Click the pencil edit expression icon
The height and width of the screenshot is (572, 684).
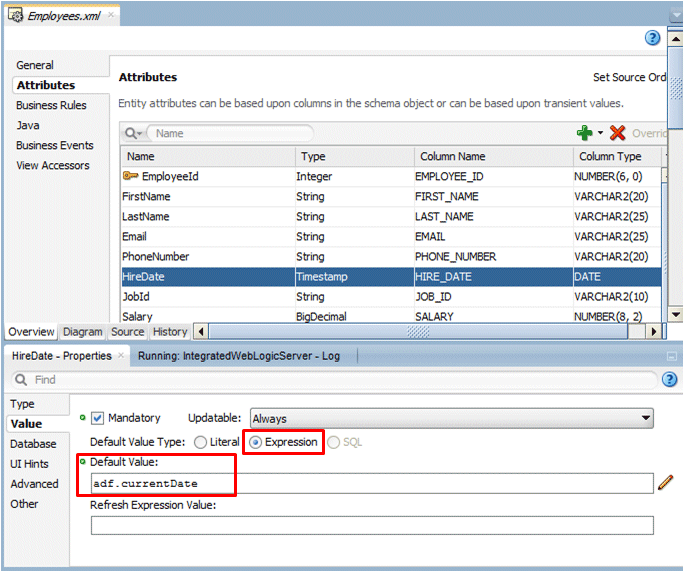pyautogui.click(x=665, y=483)
